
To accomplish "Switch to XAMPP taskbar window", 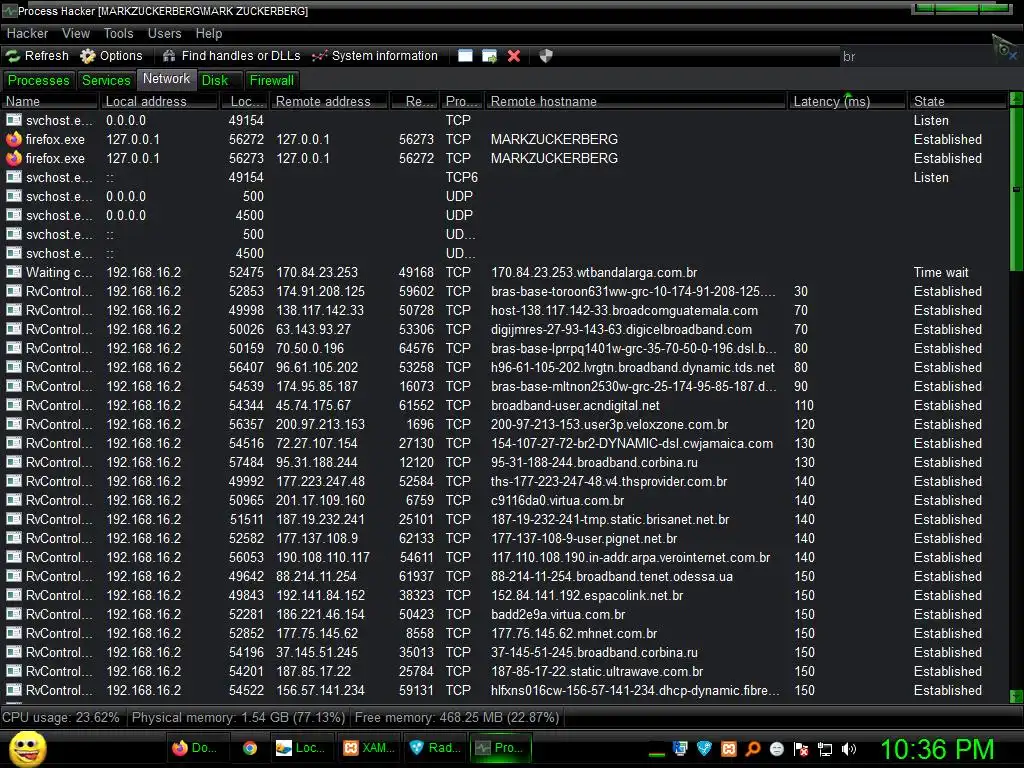I will click(369, 748).
